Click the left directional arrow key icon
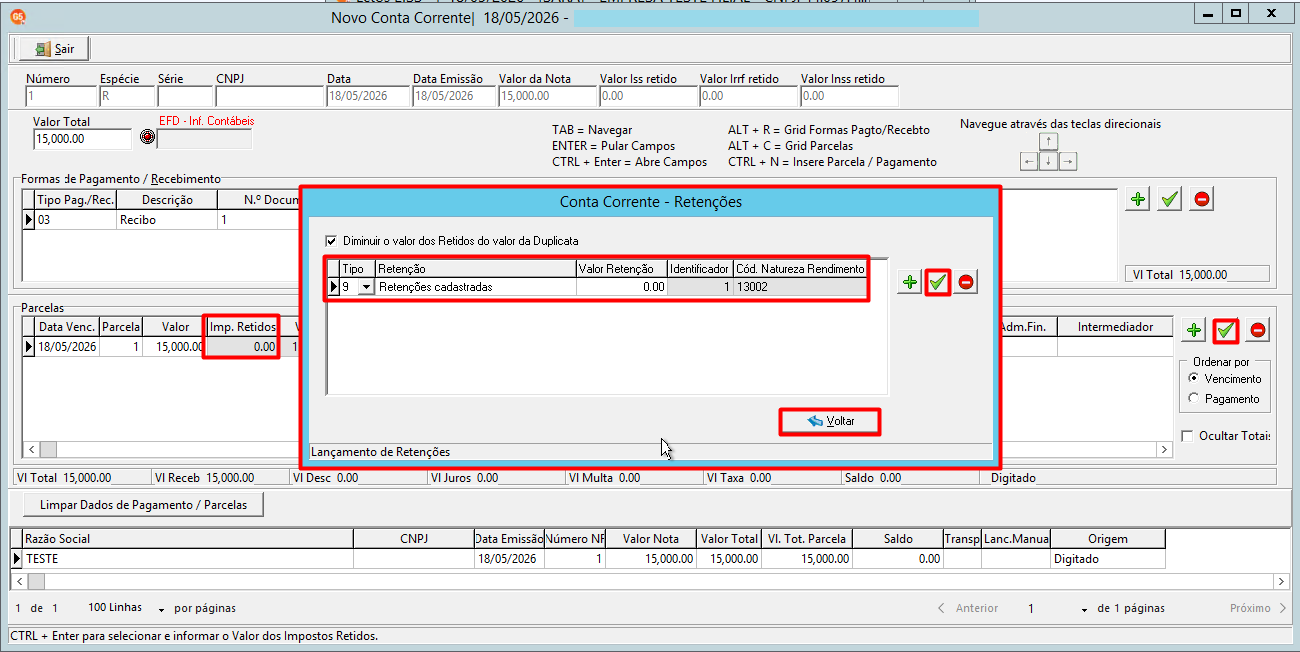 coord(1029,161)
